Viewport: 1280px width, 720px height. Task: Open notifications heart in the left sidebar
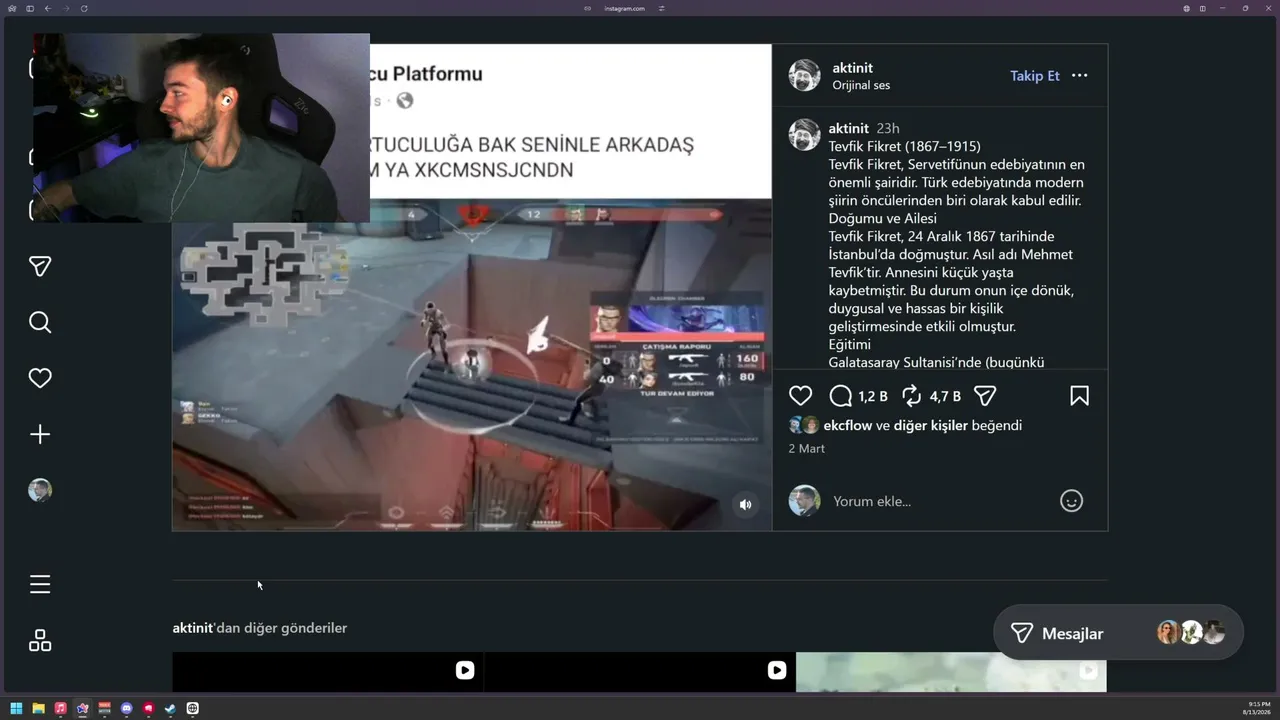pos(40,378)
